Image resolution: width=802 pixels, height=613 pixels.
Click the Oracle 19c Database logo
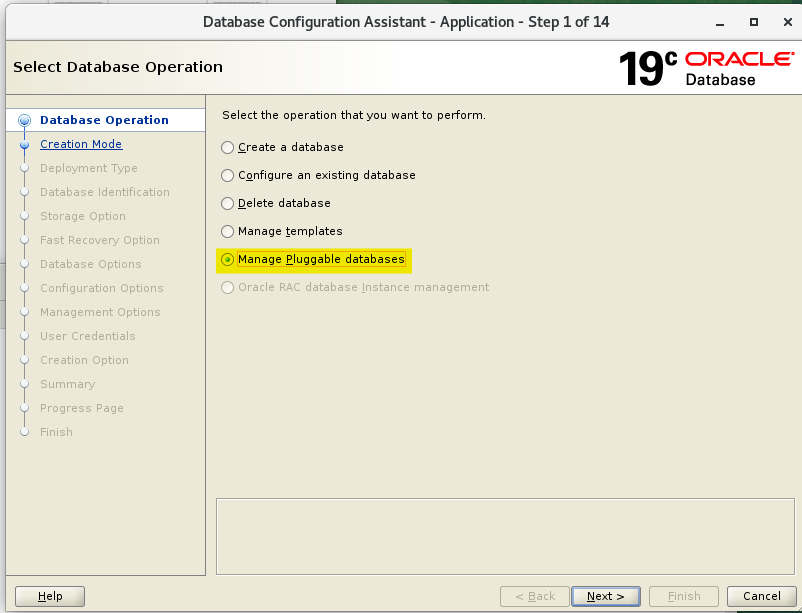pos(706,68)
